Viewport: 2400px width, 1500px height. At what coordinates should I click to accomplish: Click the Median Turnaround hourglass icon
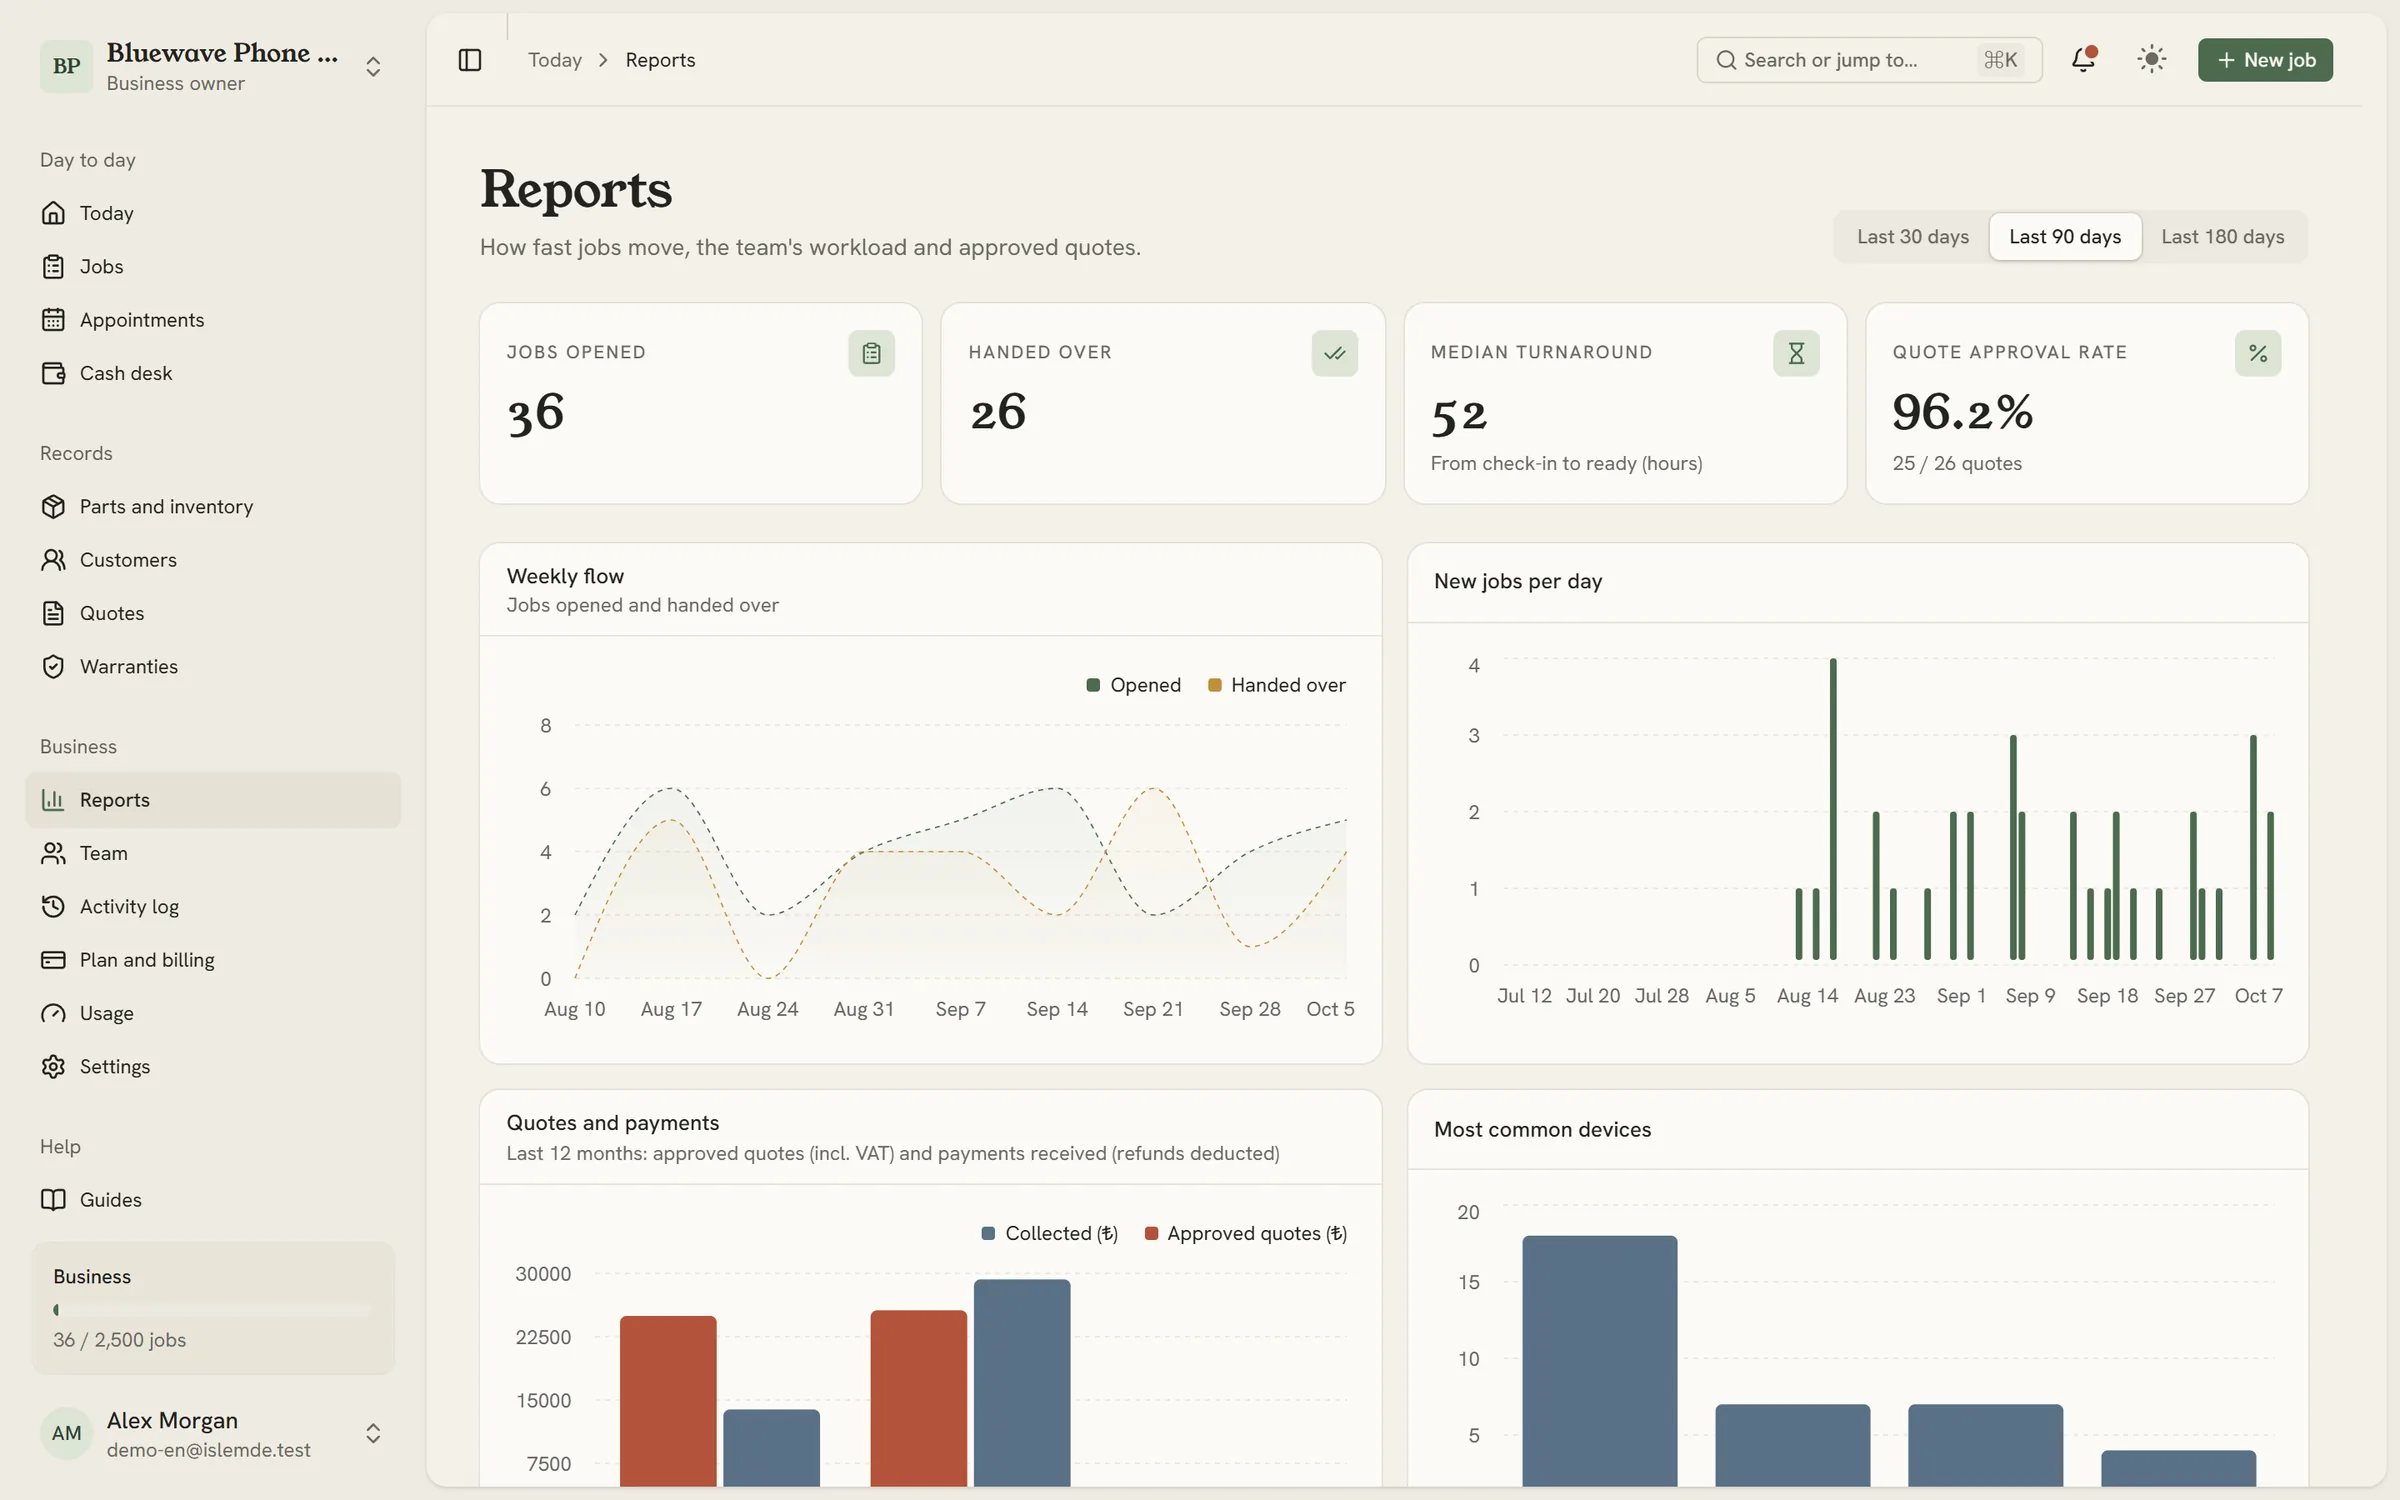pos(1796,353)
